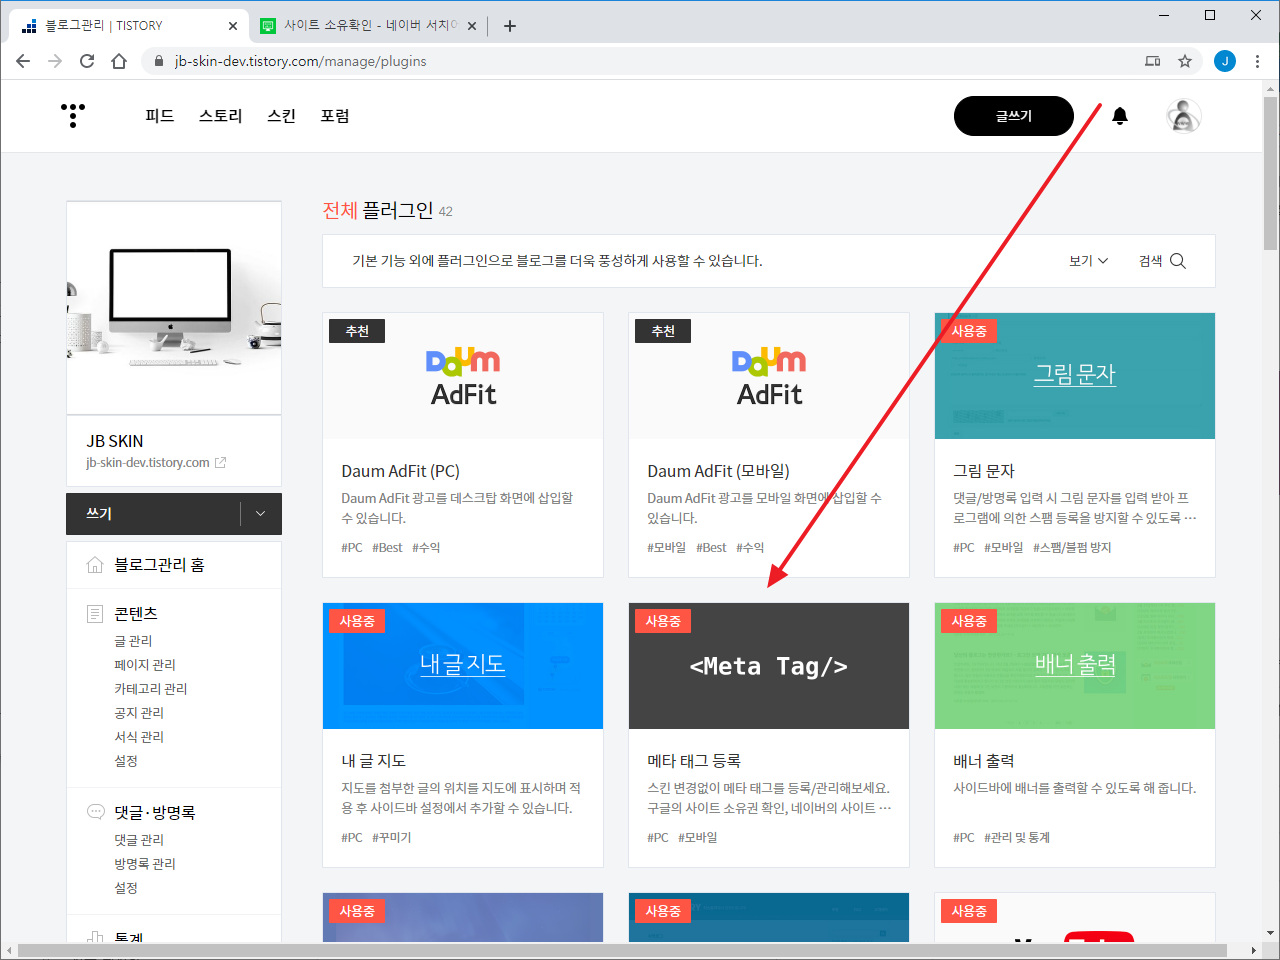This screenshot has height=960, width=1280.
Task: Go to 블로그관리 홈
Action: [159, 565]
